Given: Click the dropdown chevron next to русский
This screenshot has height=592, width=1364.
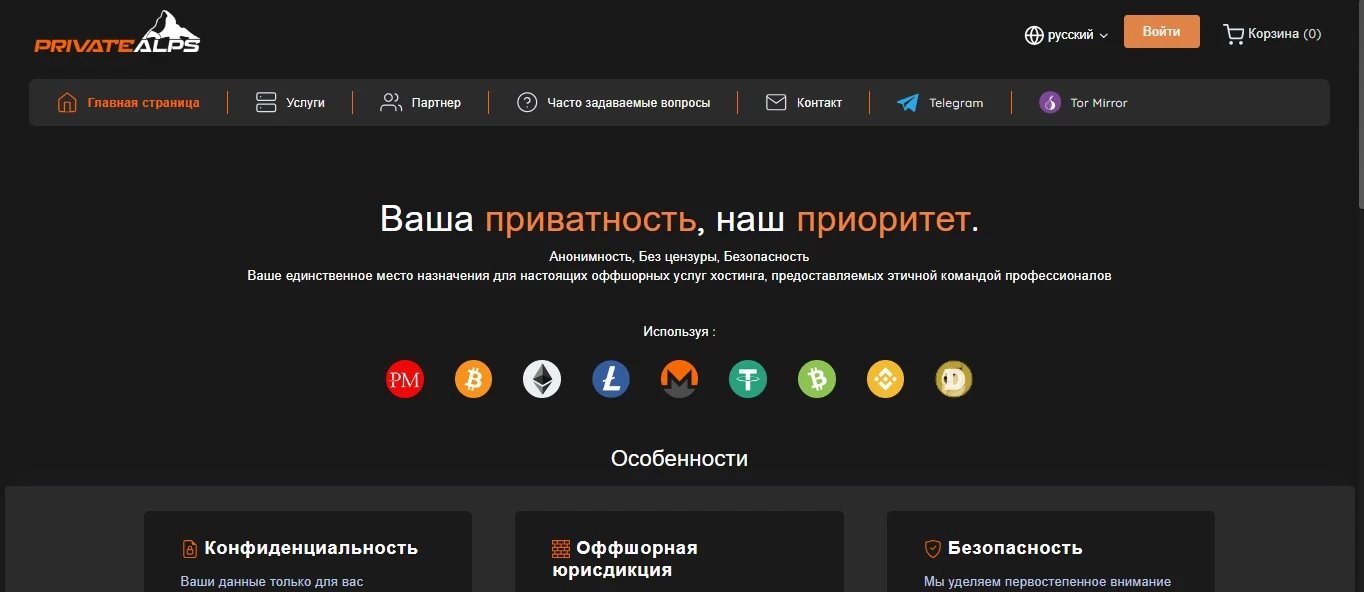Looking at the screenshot, I should coord(1104,36).
